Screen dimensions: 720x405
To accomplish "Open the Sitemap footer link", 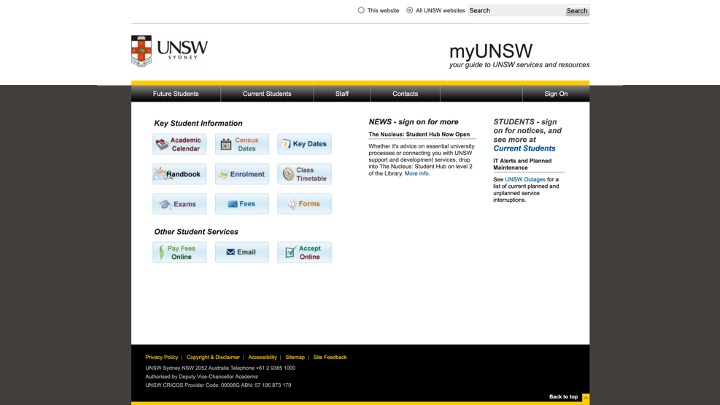I will [x=295, y=357].
